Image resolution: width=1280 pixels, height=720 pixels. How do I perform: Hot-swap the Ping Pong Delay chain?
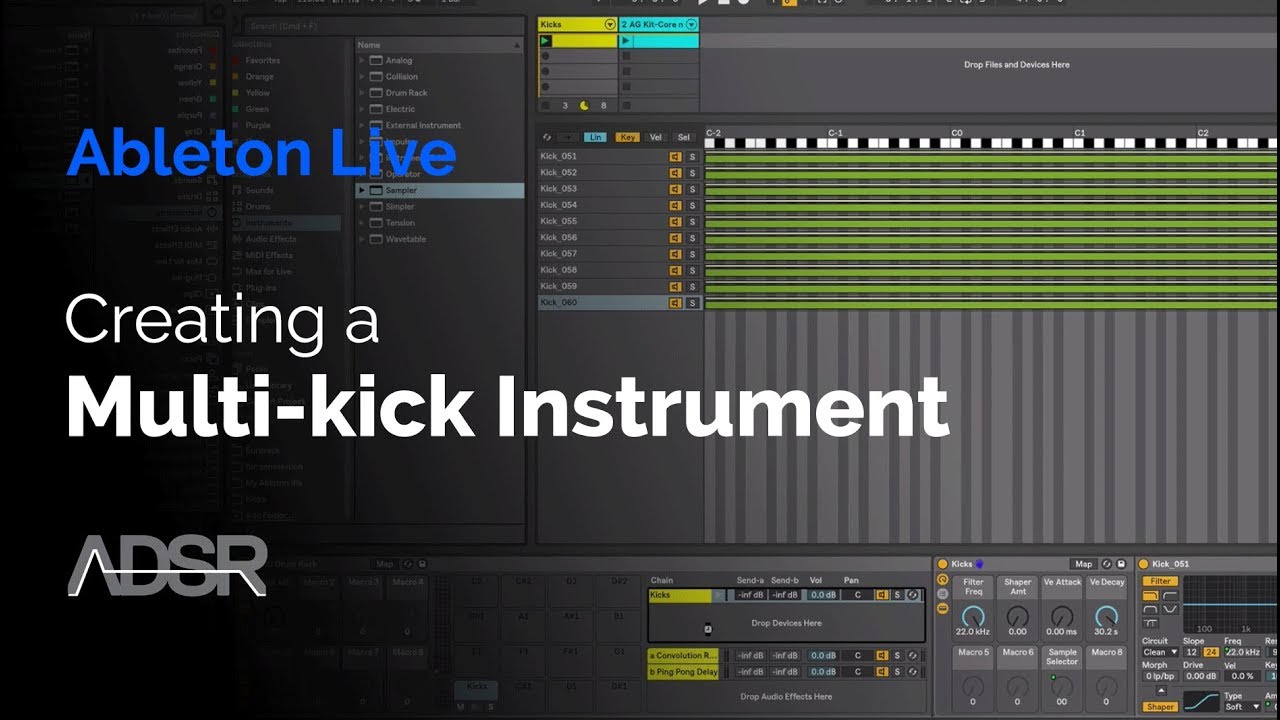(x=913, y=672)
